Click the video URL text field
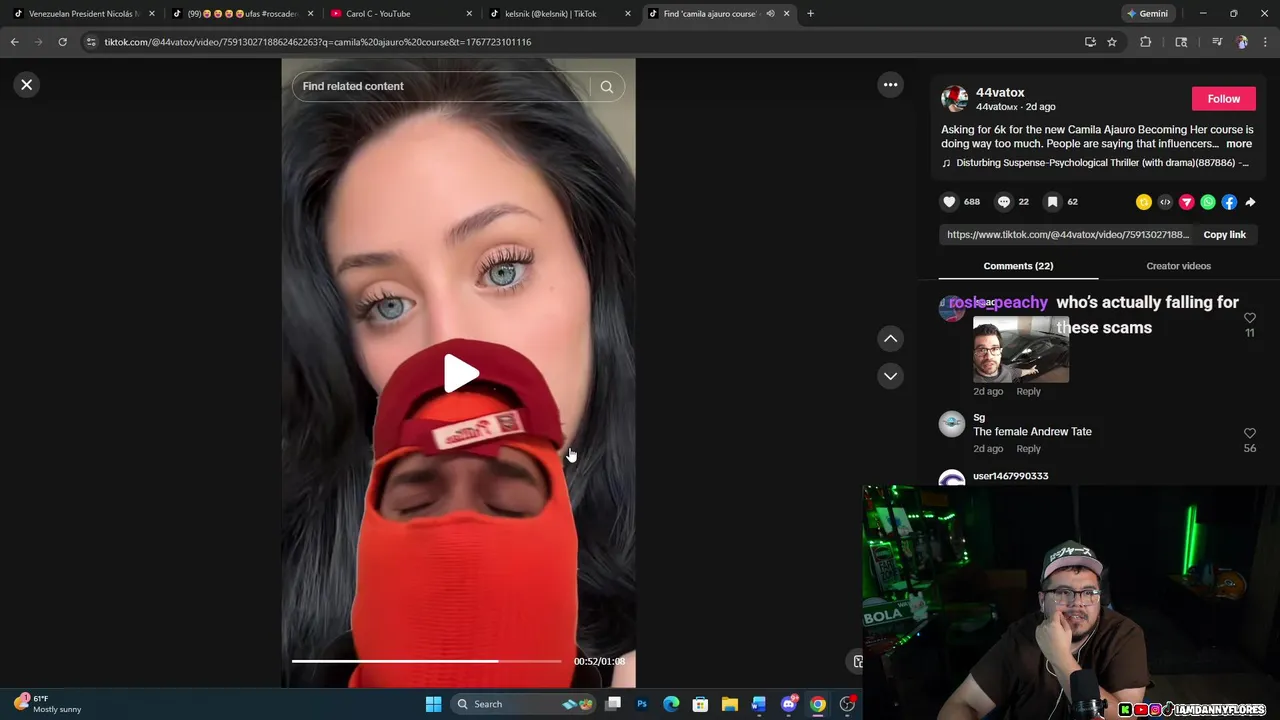The height and width of the screenshot is (720, 1280). (x=1068, y=235)
